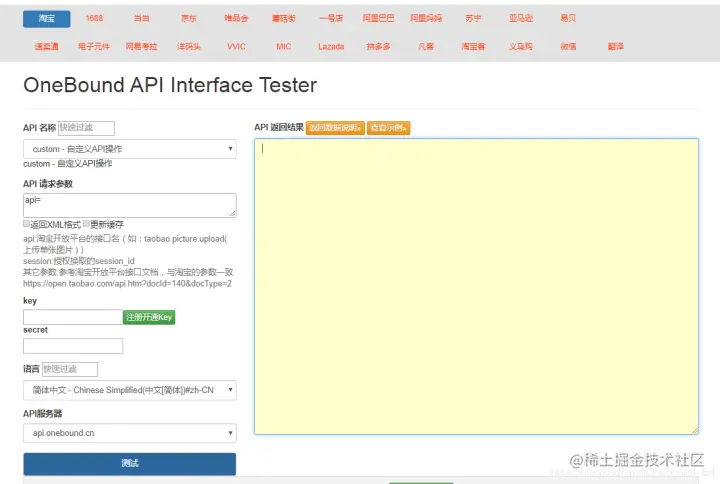Screen dimensions: 720x484
Task: Toggle the 返回XML格式 checkbox
Action: pos(27,224)
